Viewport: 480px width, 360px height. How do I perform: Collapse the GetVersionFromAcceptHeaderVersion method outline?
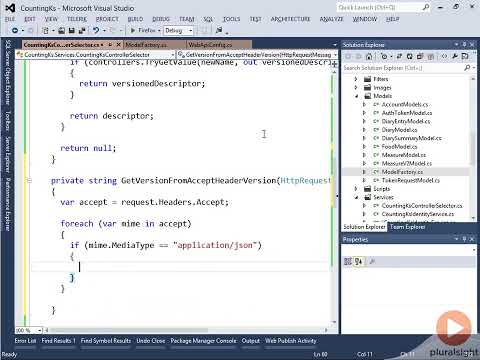(x=29, y=180)
